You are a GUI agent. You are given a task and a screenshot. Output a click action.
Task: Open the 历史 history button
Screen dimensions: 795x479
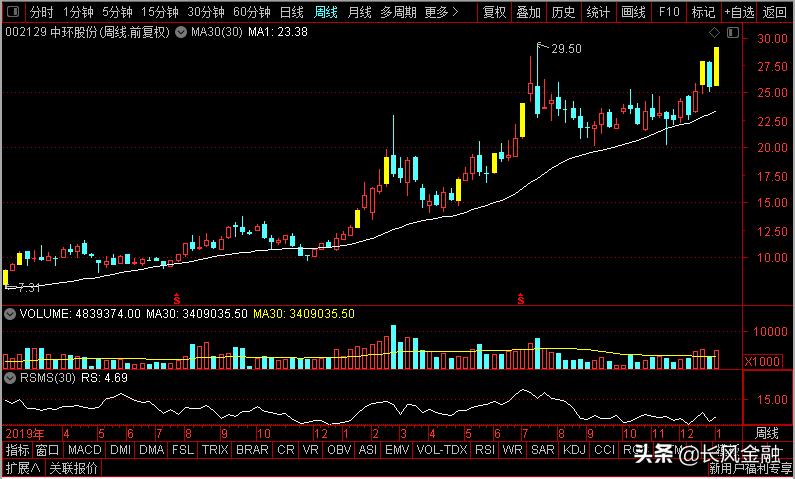point(563,12)
